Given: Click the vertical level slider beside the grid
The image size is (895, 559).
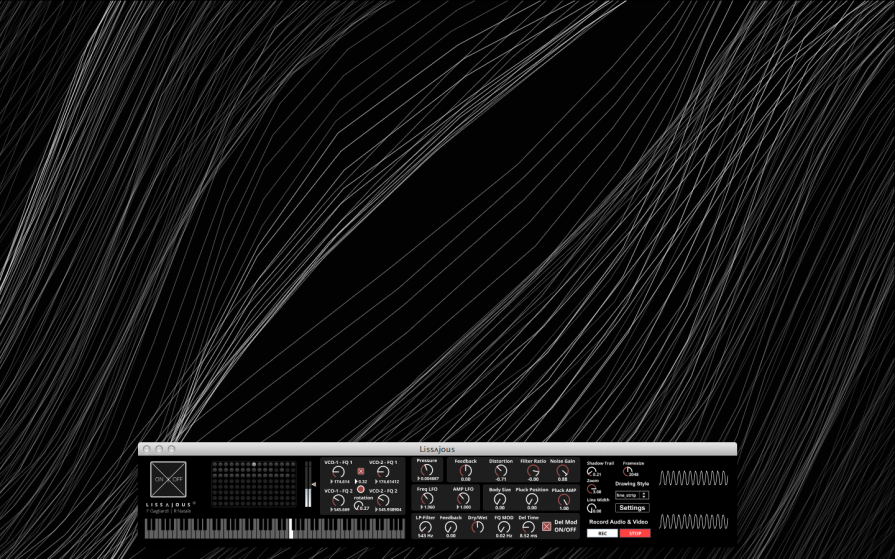Looking at the screenshot, I should (x=308, y=484).
